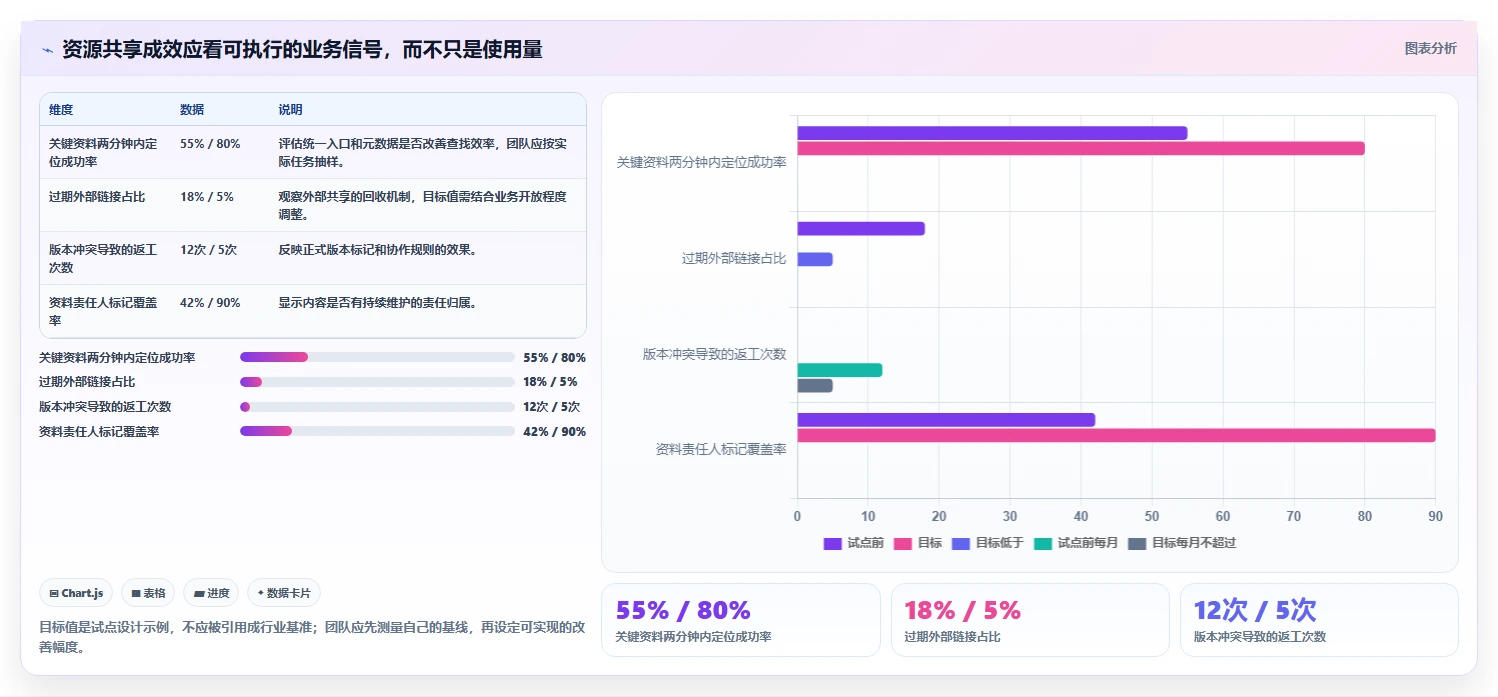The height and width of the screenshot is (697, 1498).
Task: Click the 关键资料两分钟内定位成功率 progress bar
Action: click(377, 357)
